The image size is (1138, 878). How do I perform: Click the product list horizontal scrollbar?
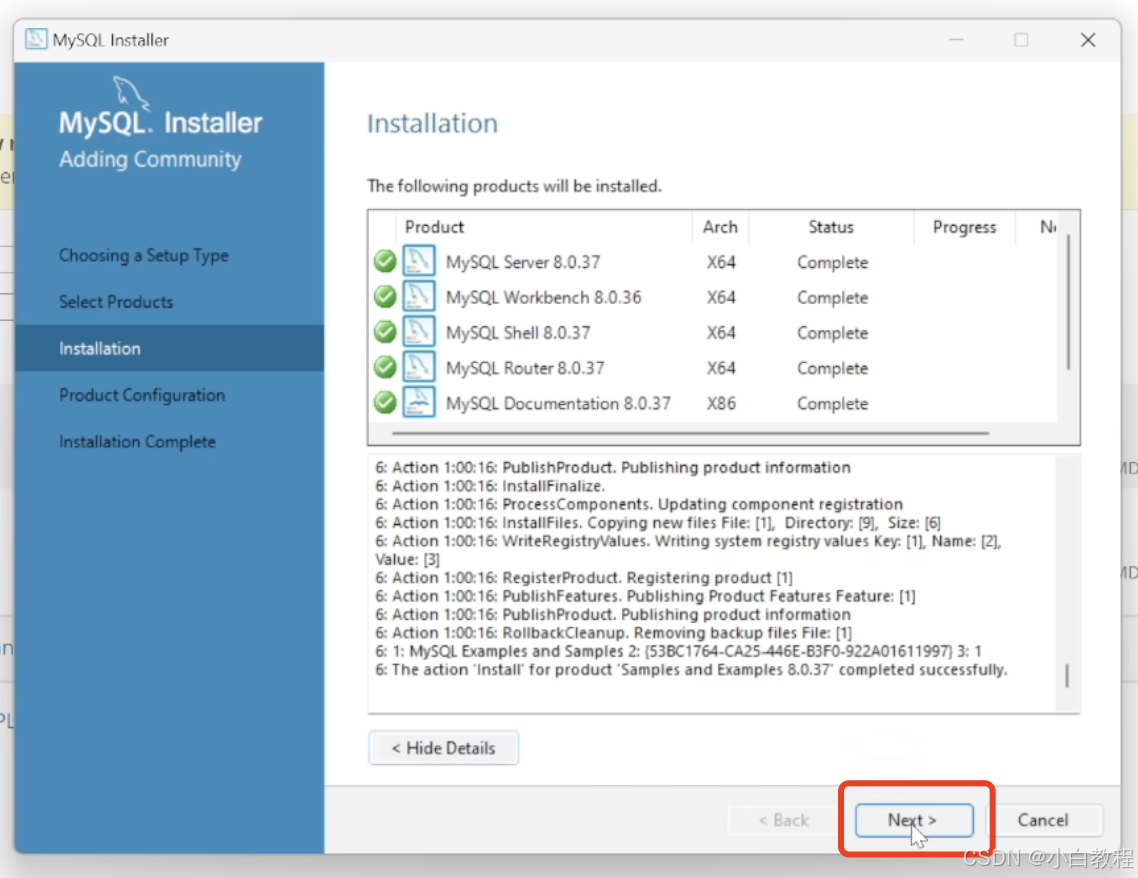(x=690, y=433)
